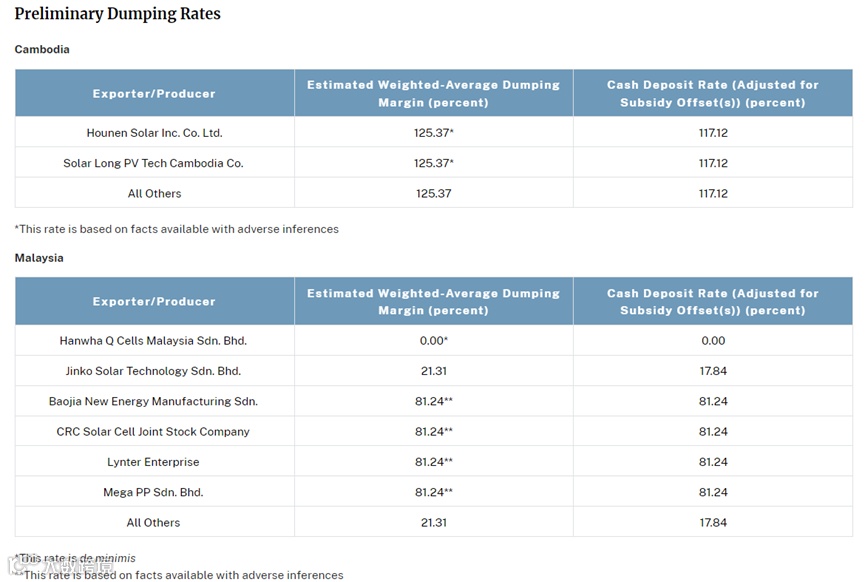
Task: Click the 81.24** margin for CRC Solar Cell
Action: click(x=434, y=432)
